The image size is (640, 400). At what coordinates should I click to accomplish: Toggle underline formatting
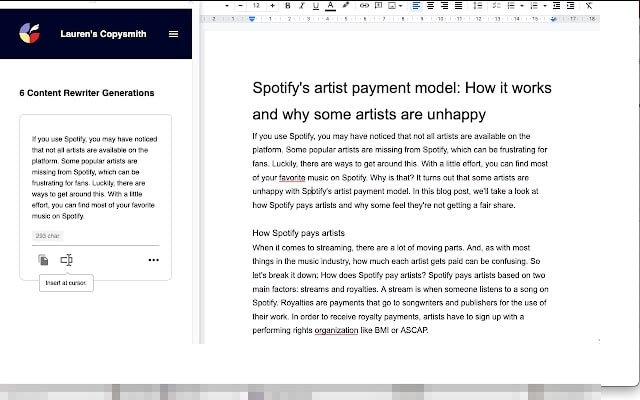(316, 5)
